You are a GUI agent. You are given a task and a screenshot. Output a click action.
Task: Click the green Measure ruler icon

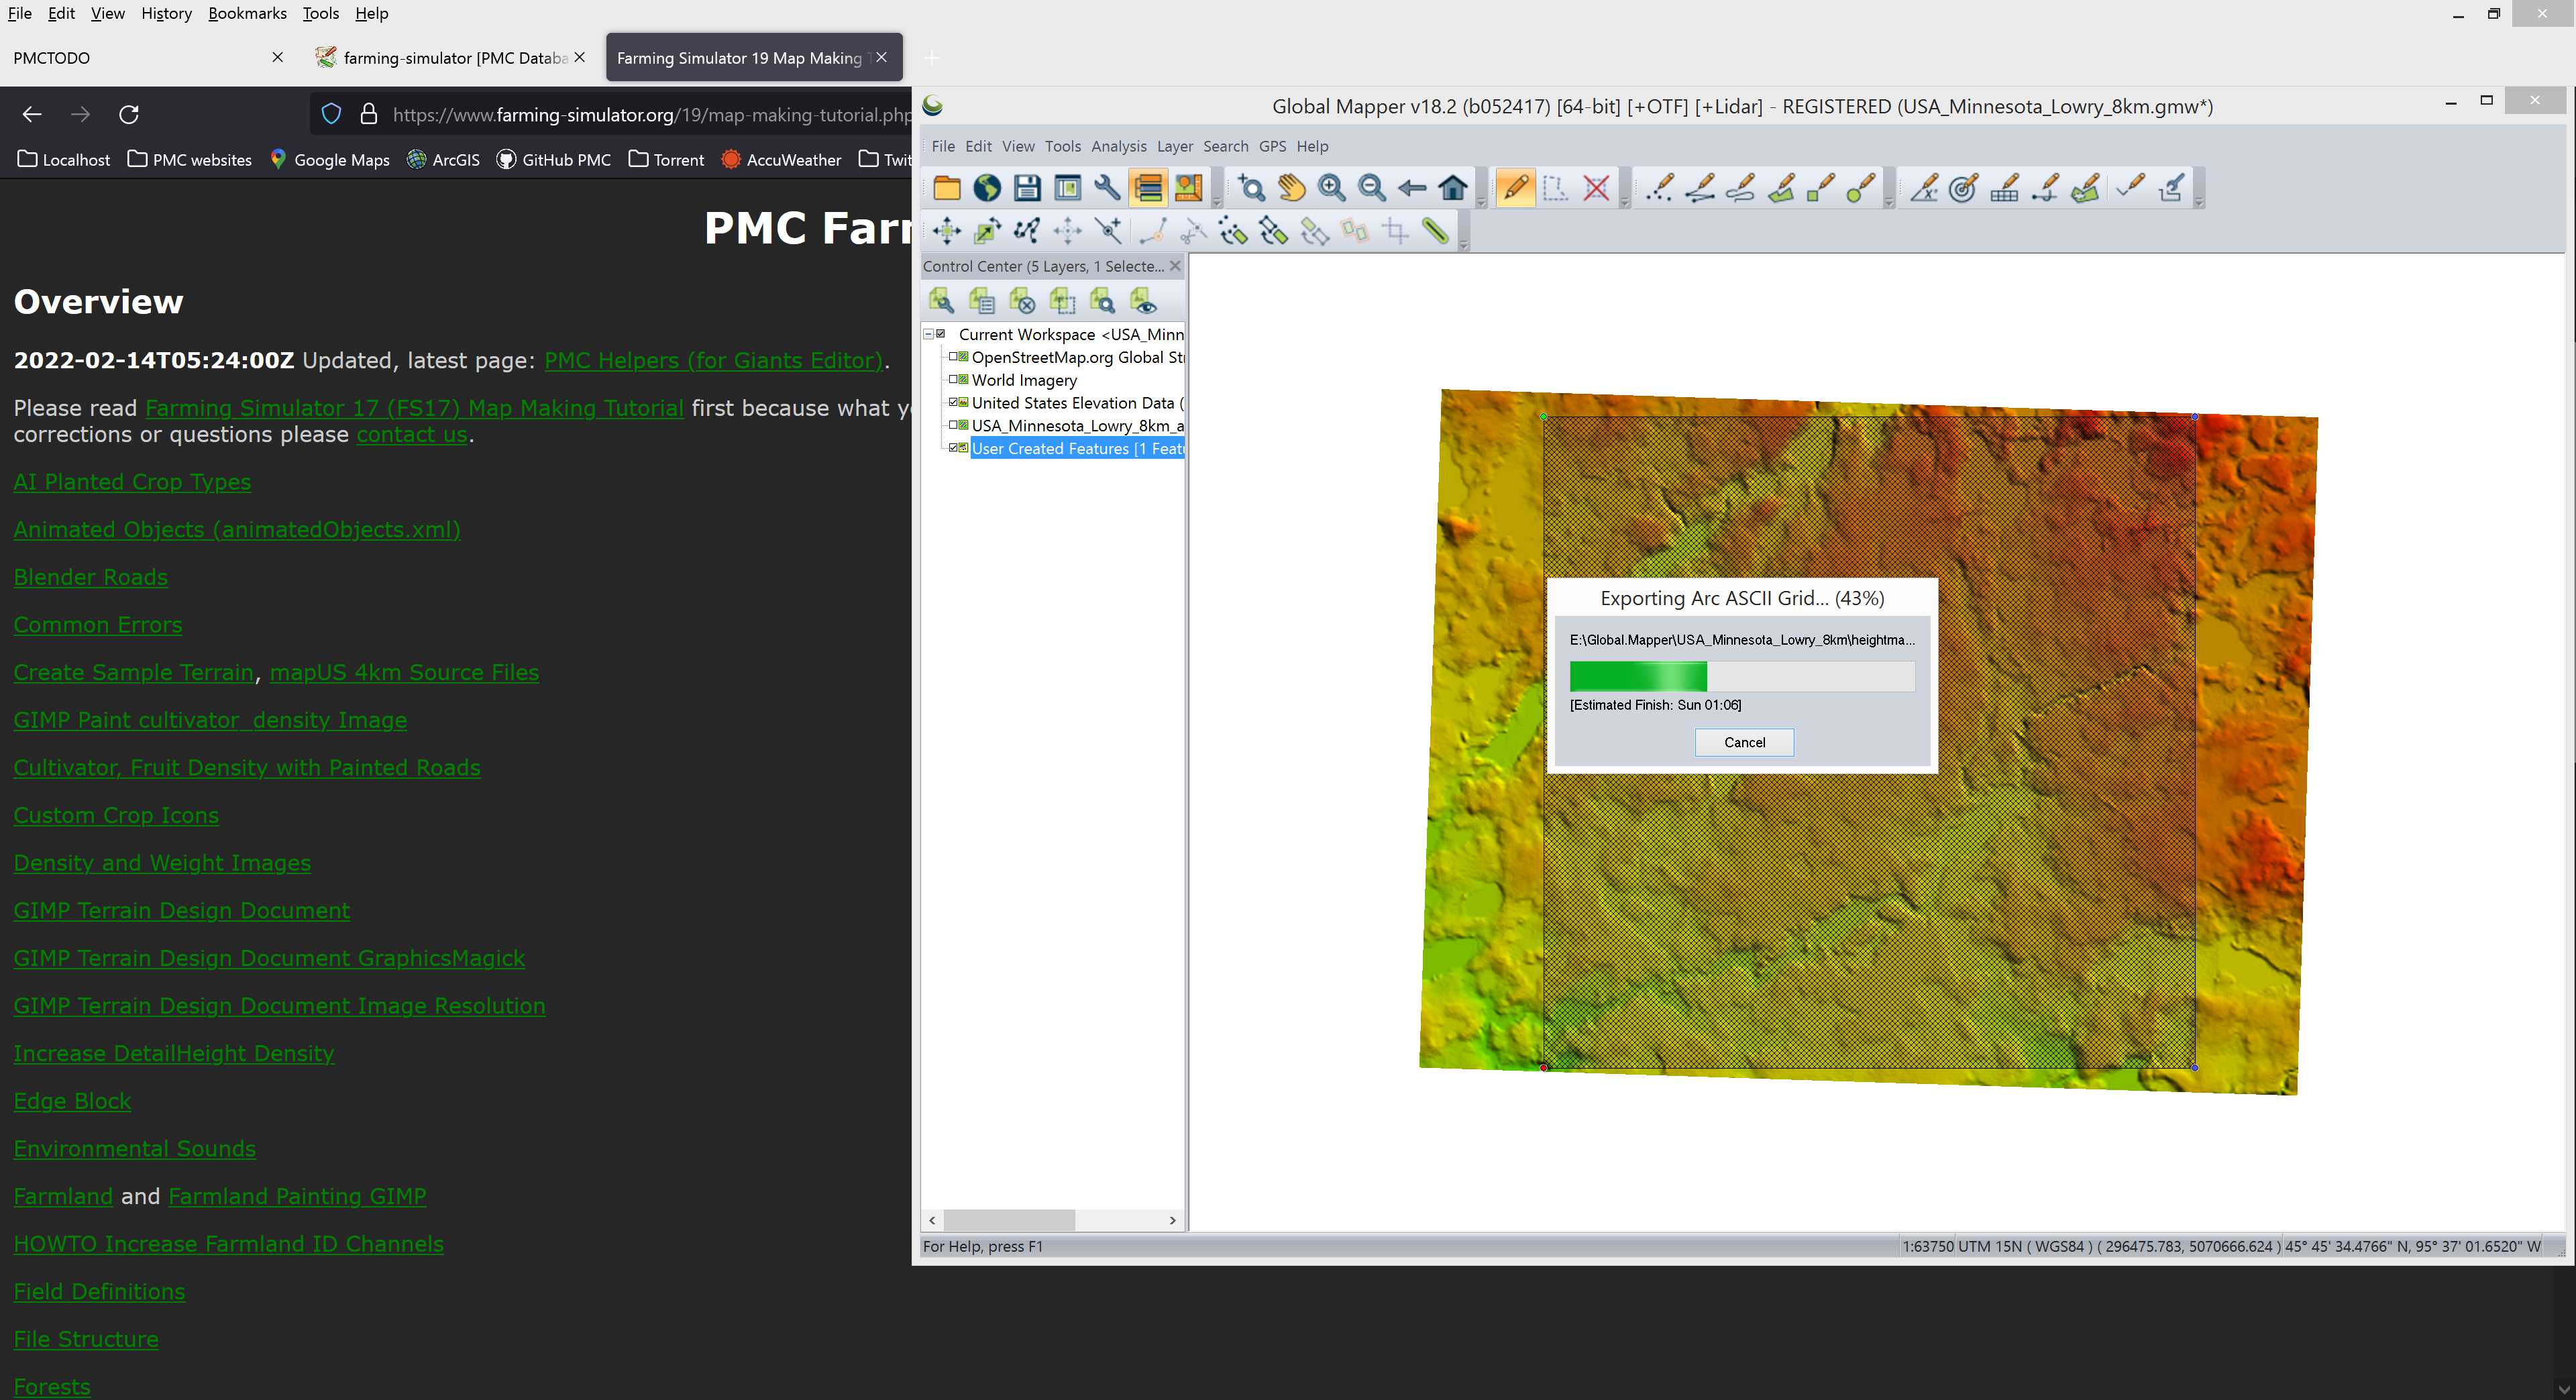click(1436, 231)
